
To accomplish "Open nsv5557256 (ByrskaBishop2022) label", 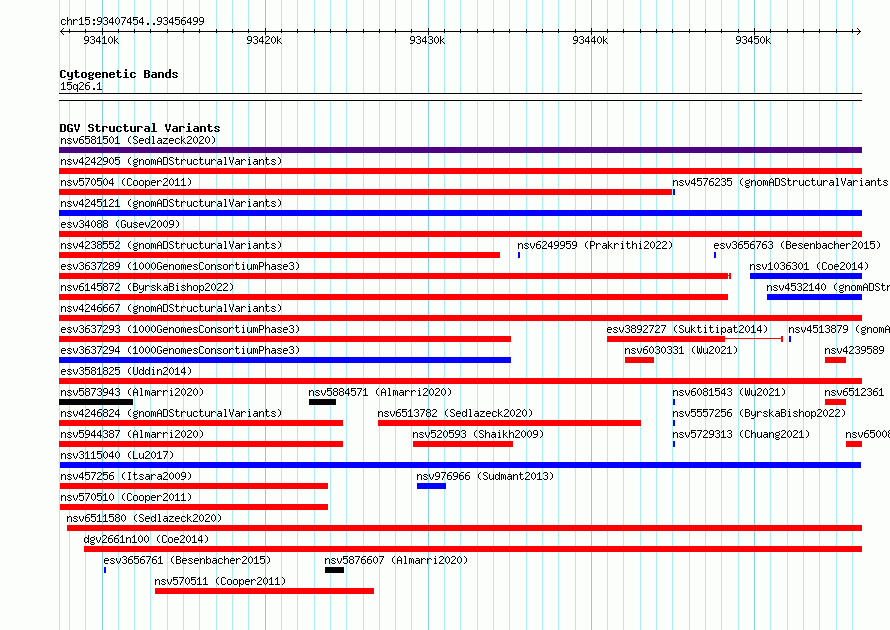I will pos(759,413).
